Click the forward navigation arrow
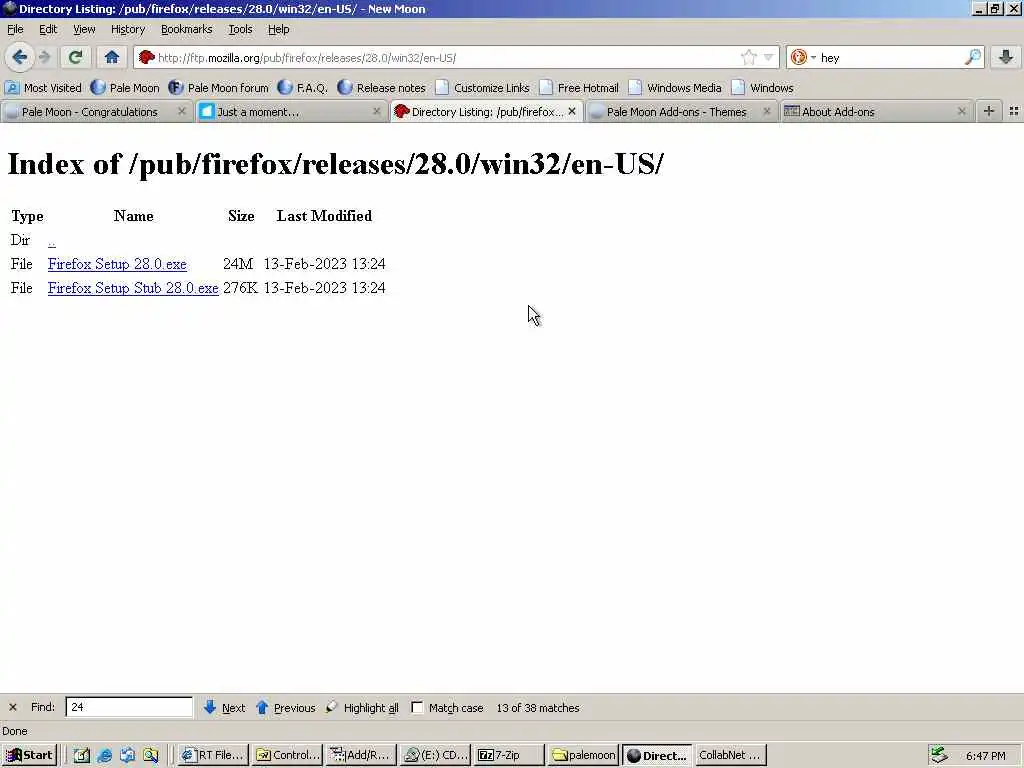1024x768 pixels. coord(44,57)
